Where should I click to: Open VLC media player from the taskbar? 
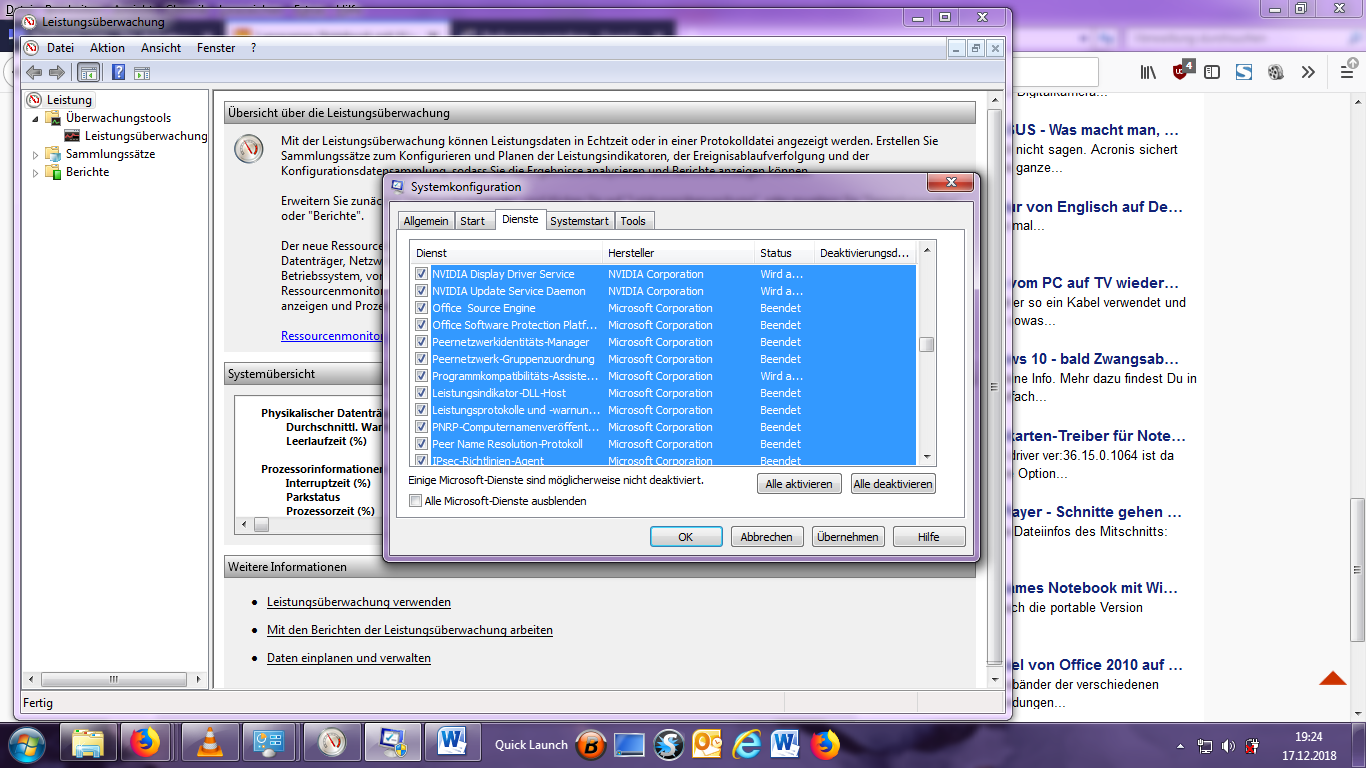click(210, 744)
